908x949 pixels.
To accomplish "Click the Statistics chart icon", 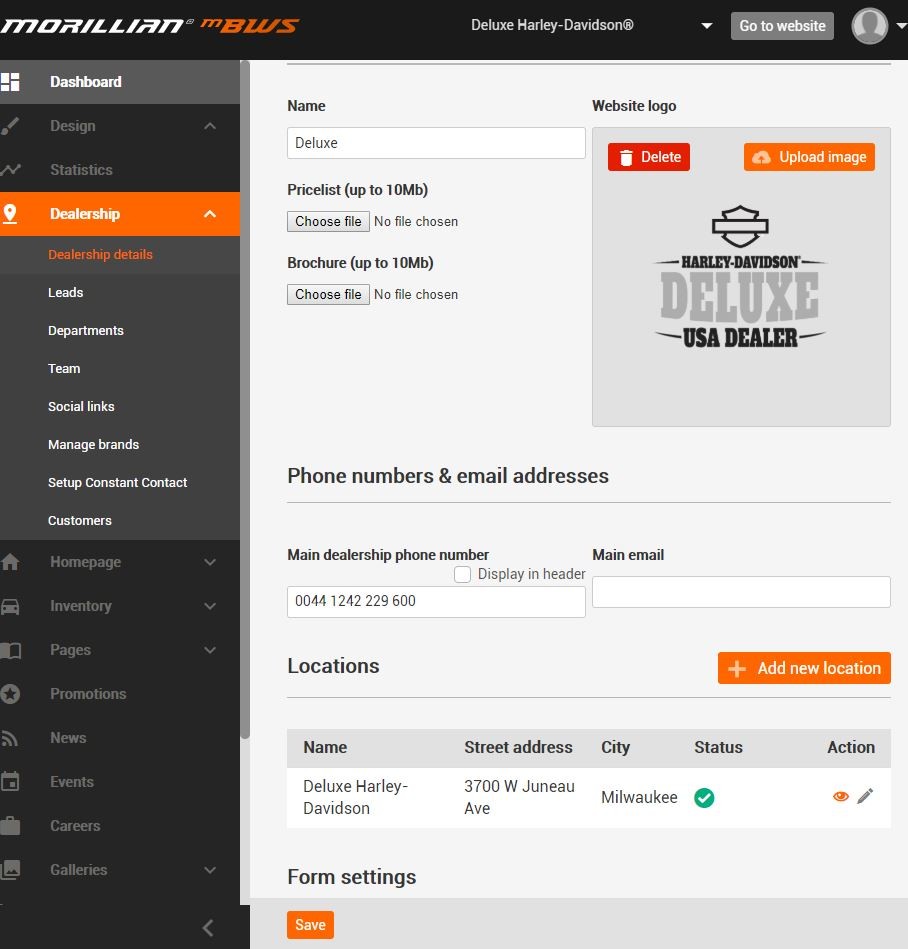I will pos(10,170).
